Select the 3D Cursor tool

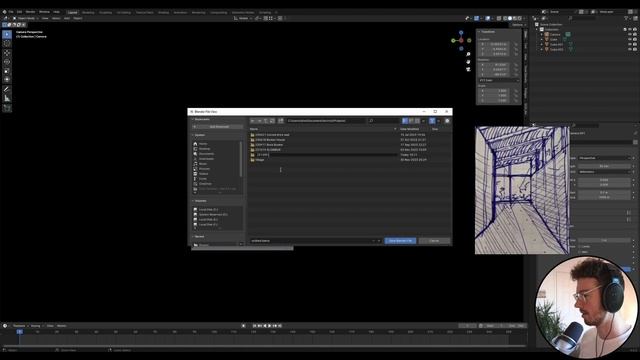[7, 43]
